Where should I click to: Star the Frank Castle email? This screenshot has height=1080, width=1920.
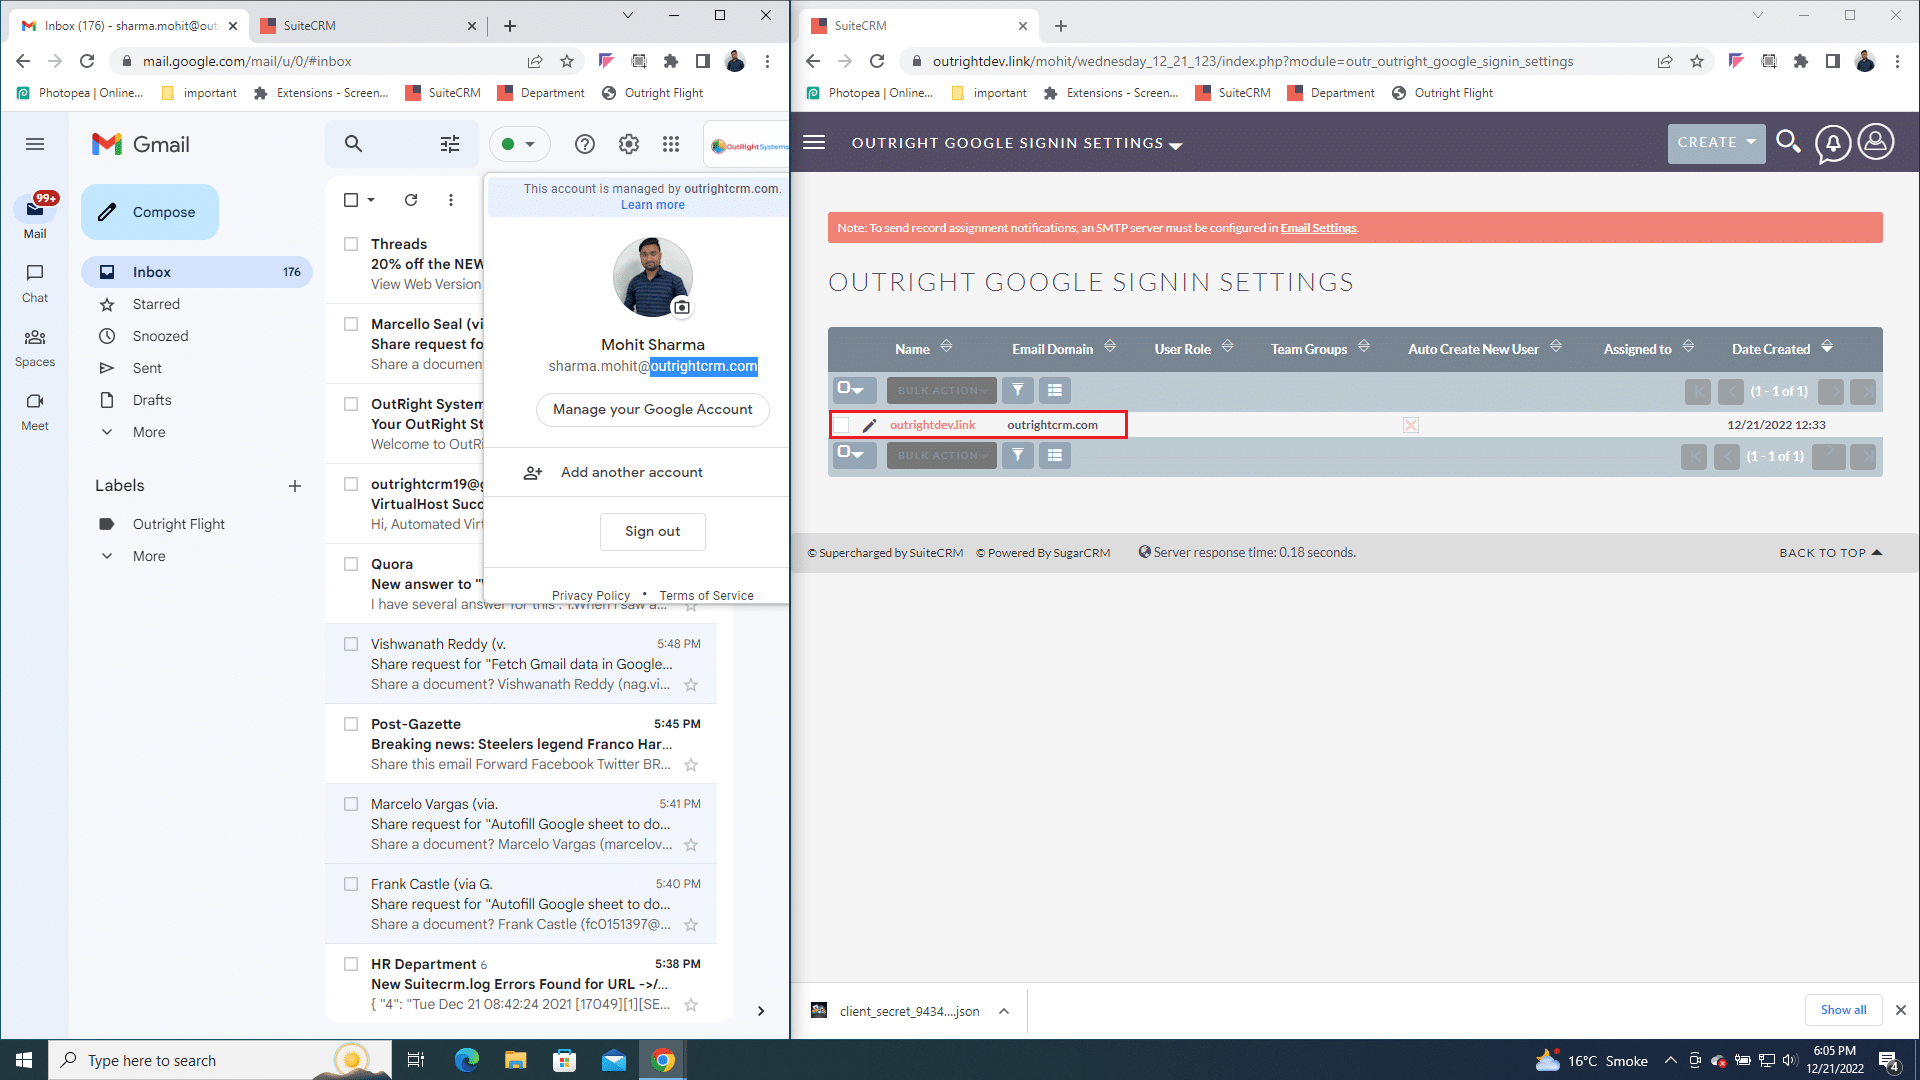click(691, 925)
